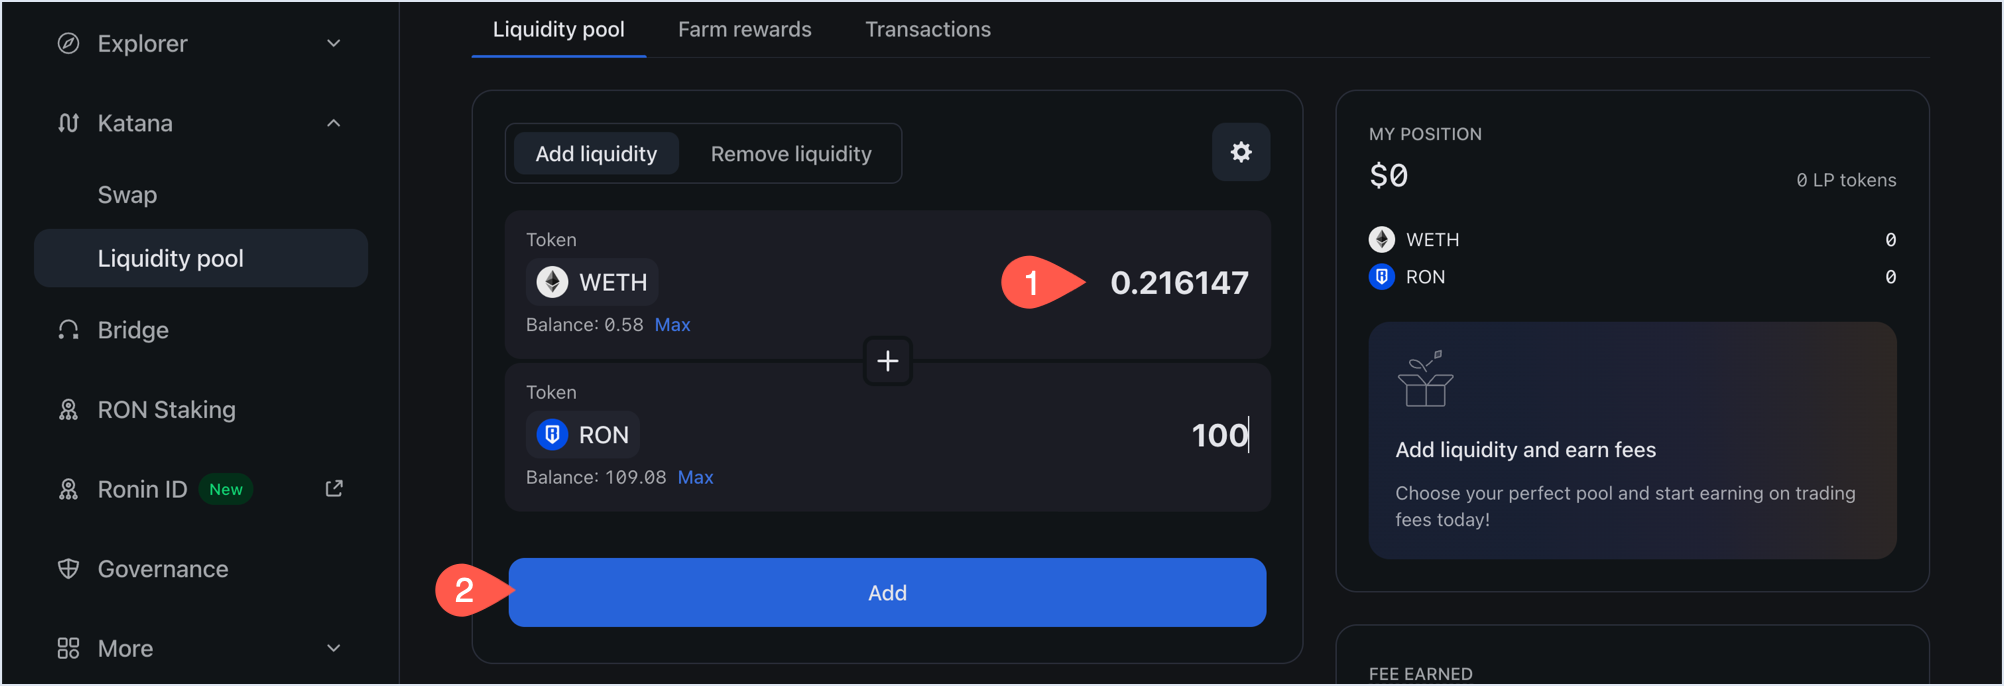Open the Explorer compass icon
The height and width of the screenshot is (686, 2004).
click(x=68, y=43)
